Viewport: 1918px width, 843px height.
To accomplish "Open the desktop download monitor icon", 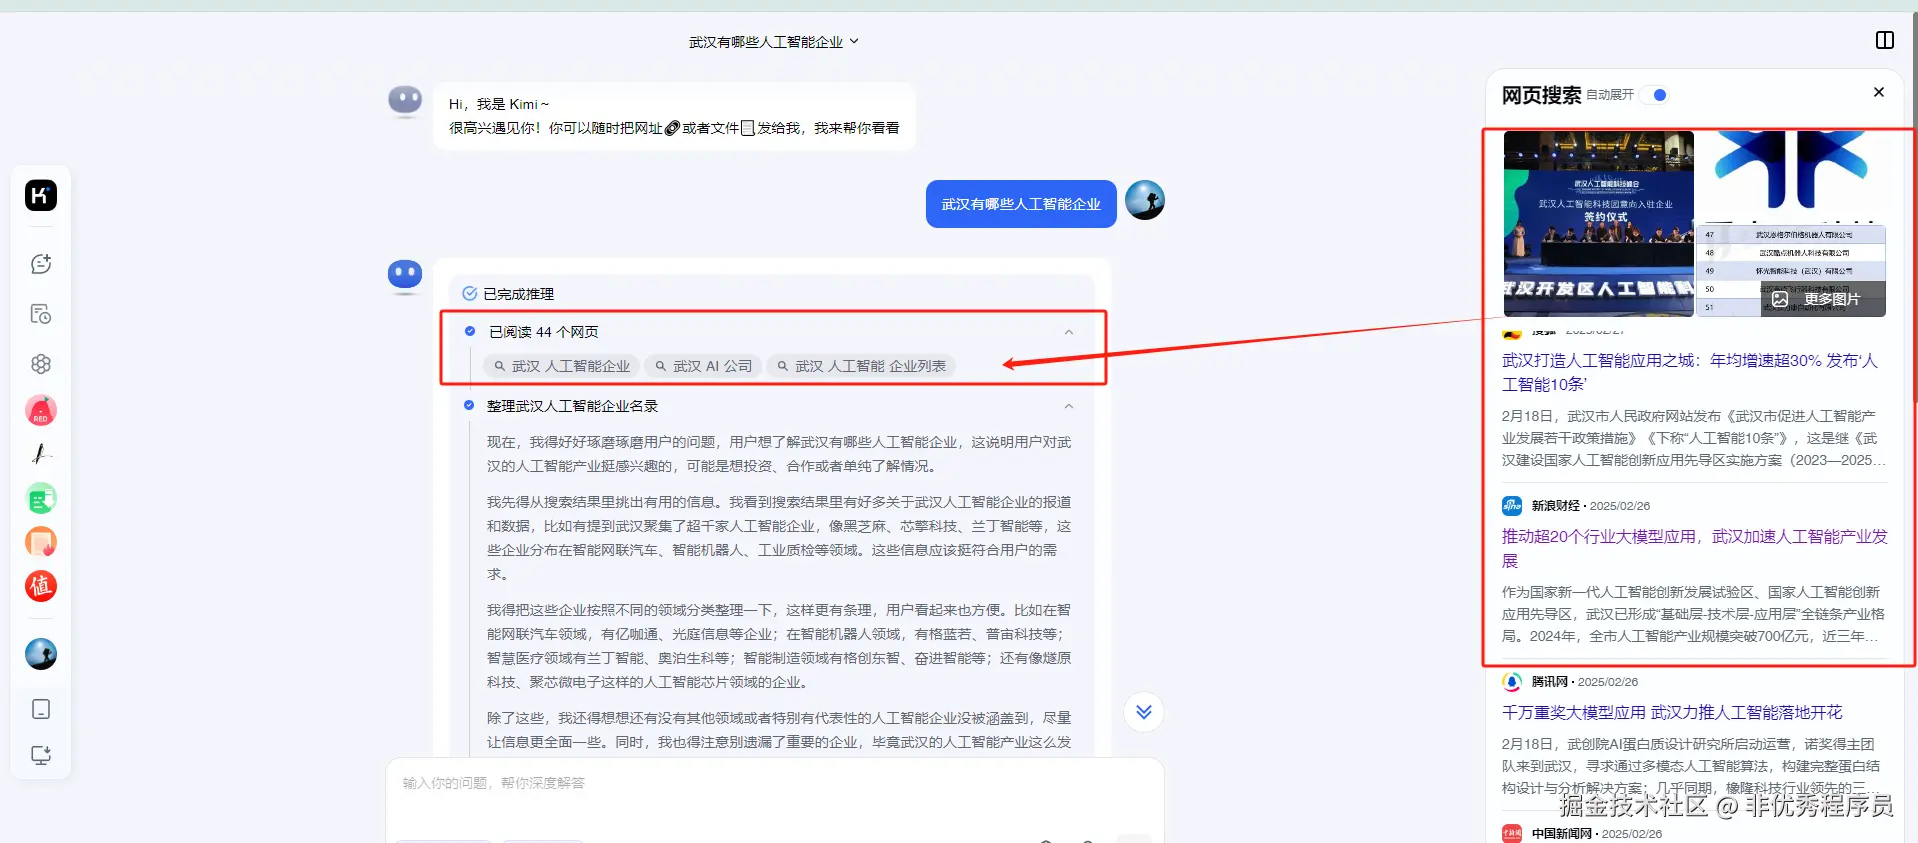I will coord(41,755).
